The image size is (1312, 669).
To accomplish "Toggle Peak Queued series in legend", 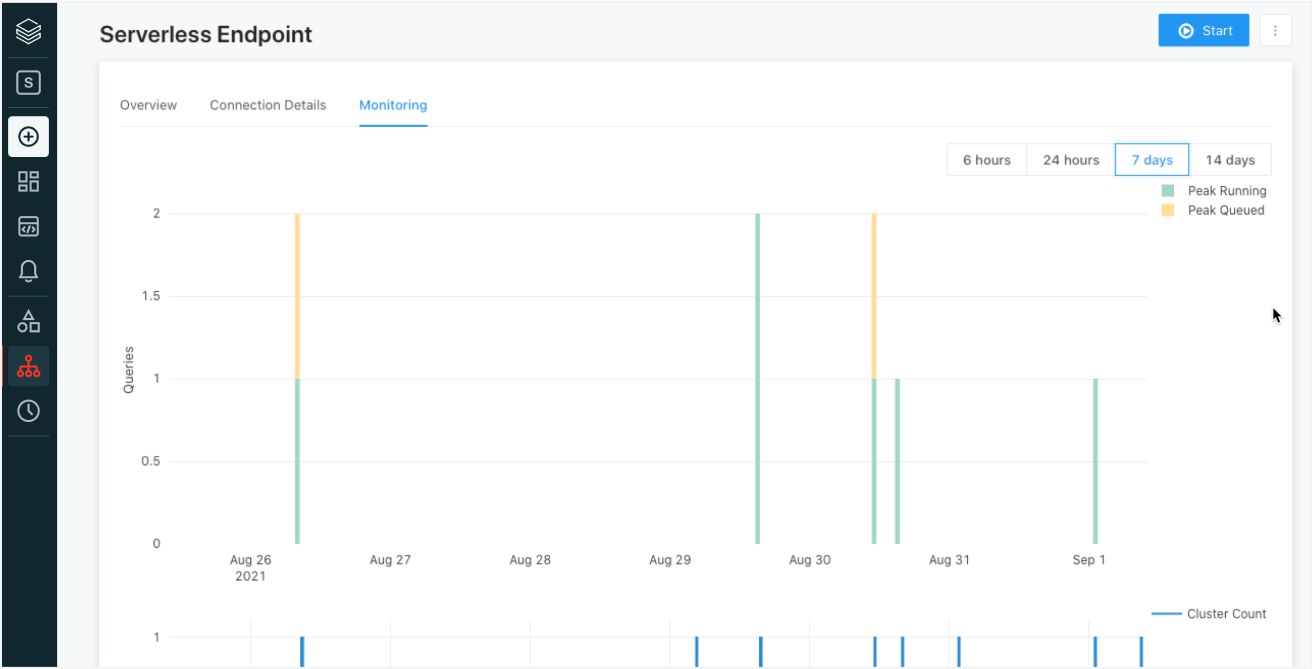I will coord(1167,211).
